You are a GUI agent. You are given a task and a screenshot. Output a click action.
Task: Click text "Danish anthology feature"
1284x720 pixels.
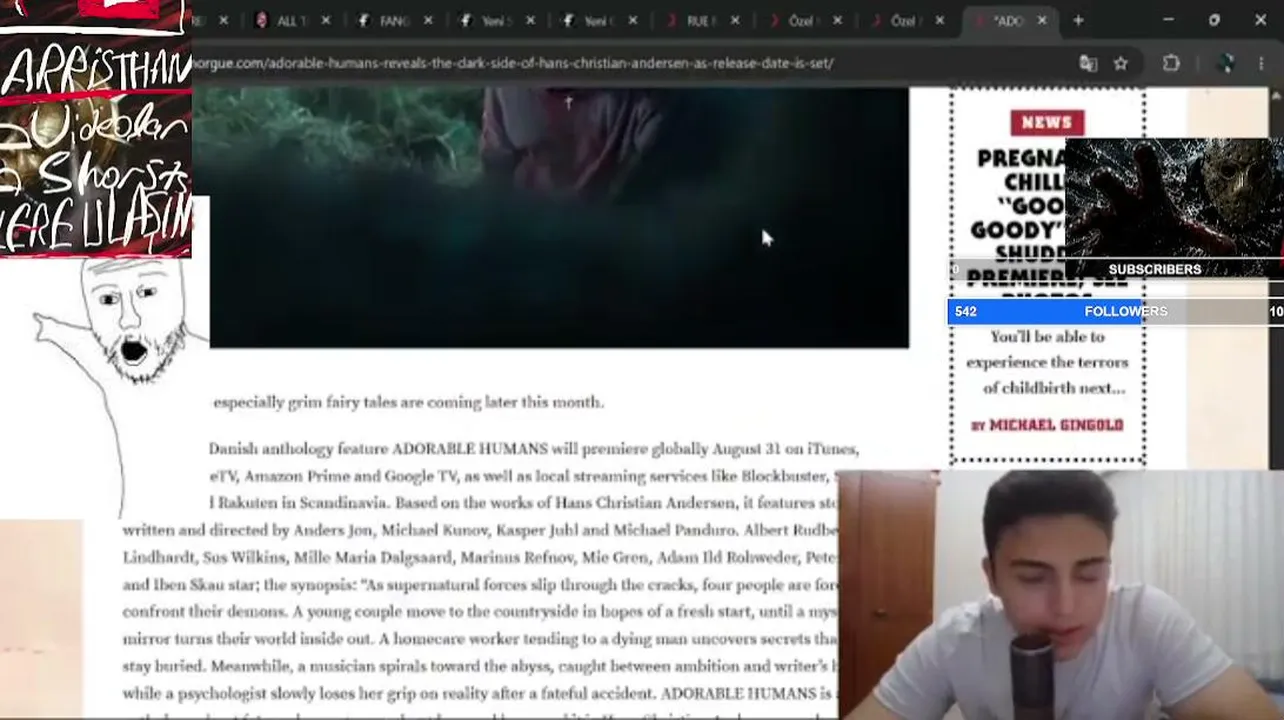(x=298, y=449)
